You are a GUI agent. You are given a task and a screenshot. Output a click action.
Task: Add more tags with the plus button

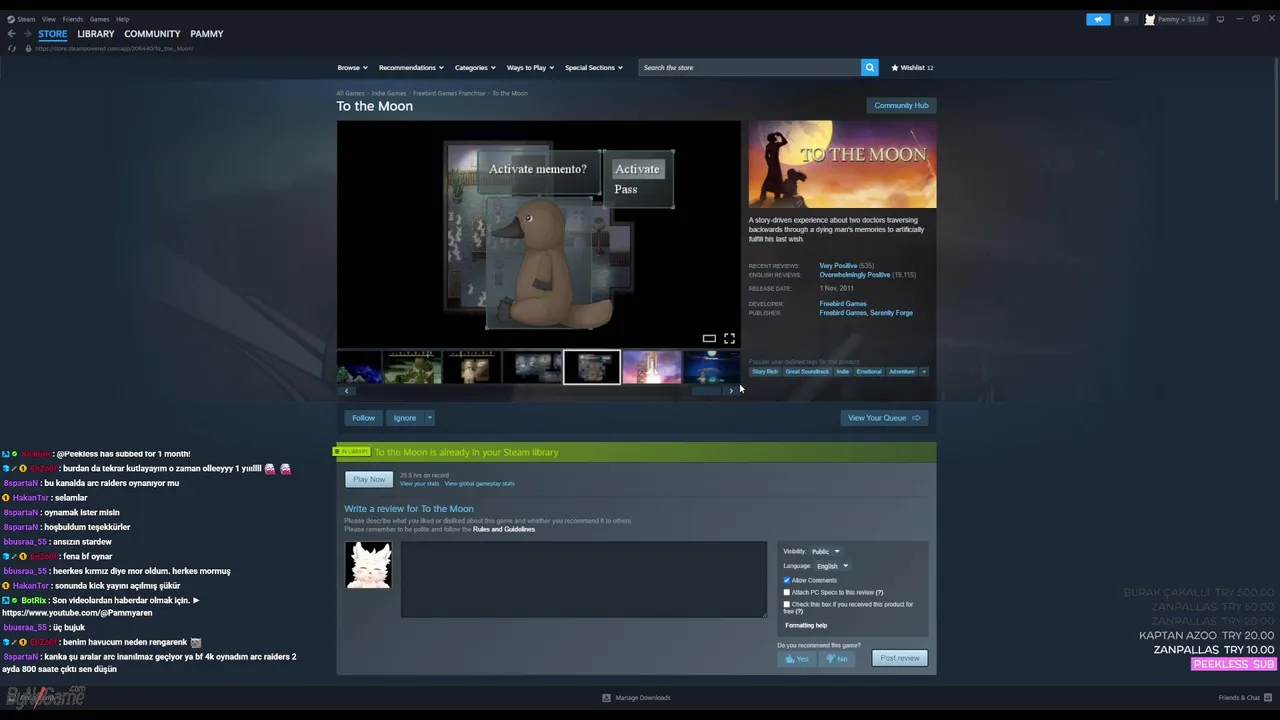click(x=923, y=372)
